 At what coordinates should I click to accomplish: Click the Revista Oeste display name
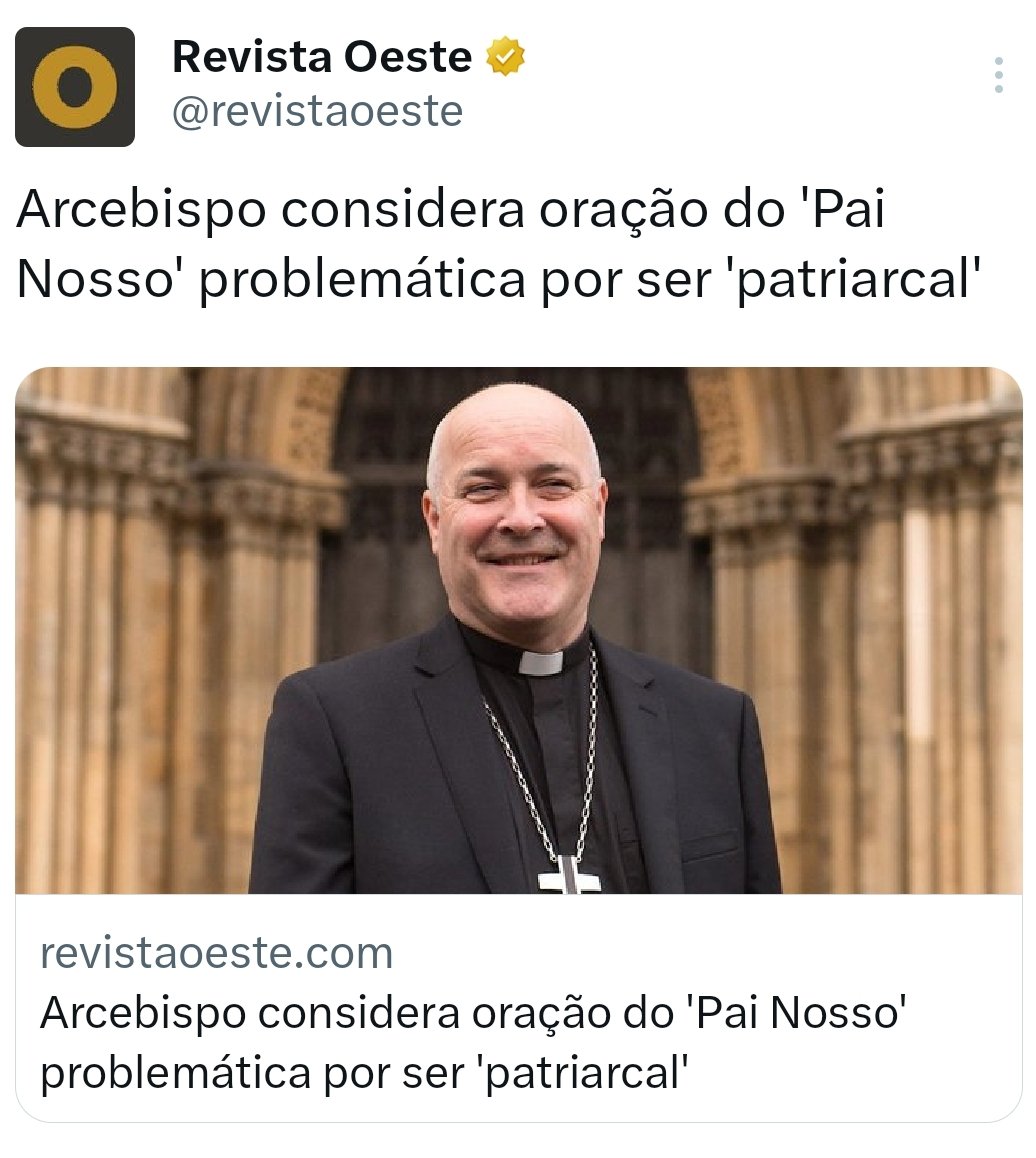click(x=322, y=56)
